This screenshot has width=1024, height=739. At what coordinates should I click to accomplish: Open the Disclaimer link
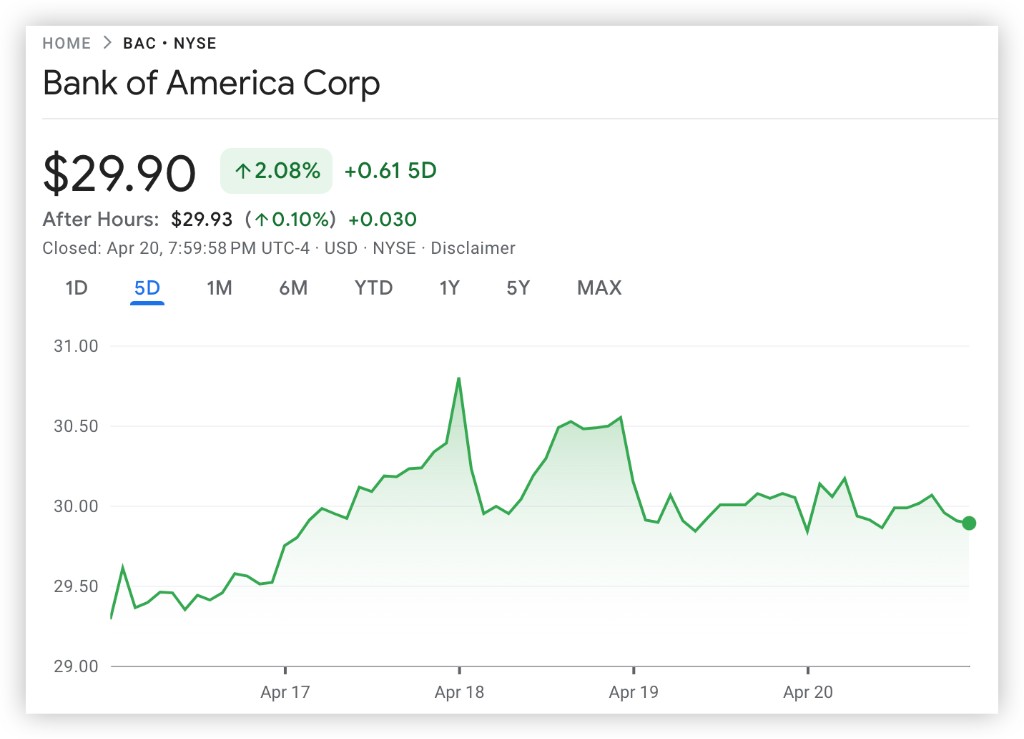click(473, 248)
